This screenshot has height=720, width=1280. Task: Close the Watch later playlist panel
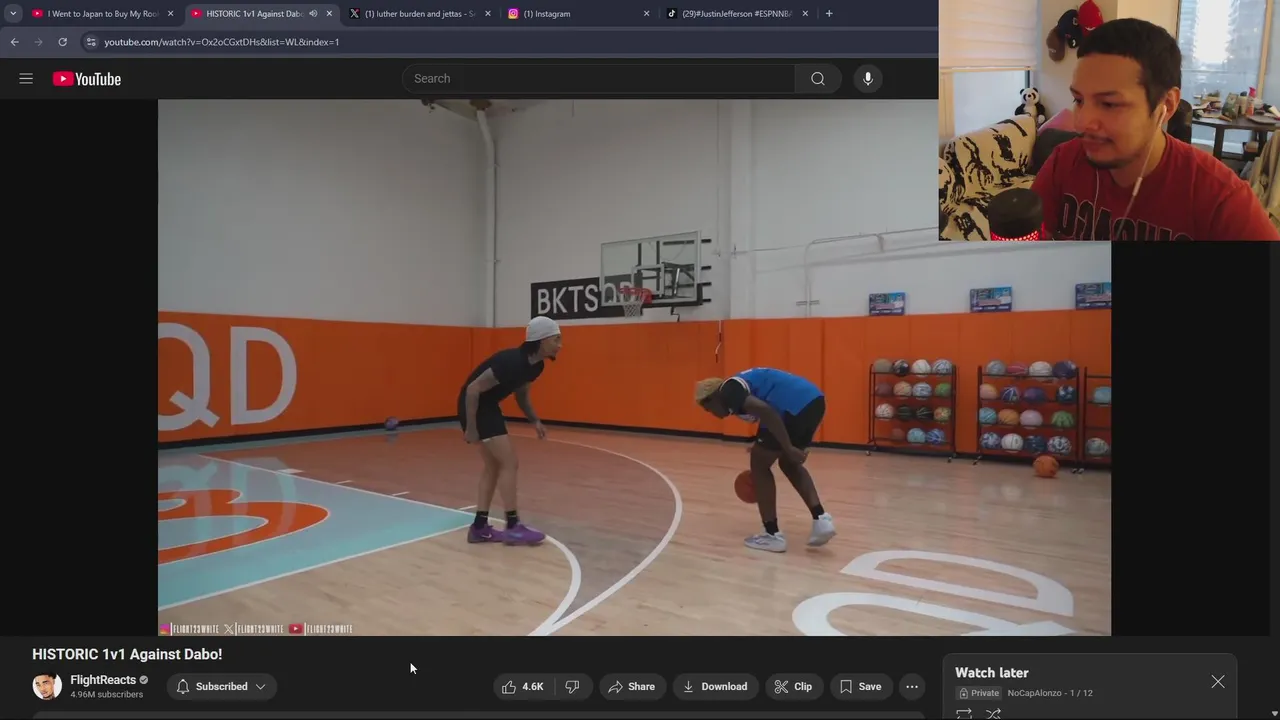[x=1218, y=682]
